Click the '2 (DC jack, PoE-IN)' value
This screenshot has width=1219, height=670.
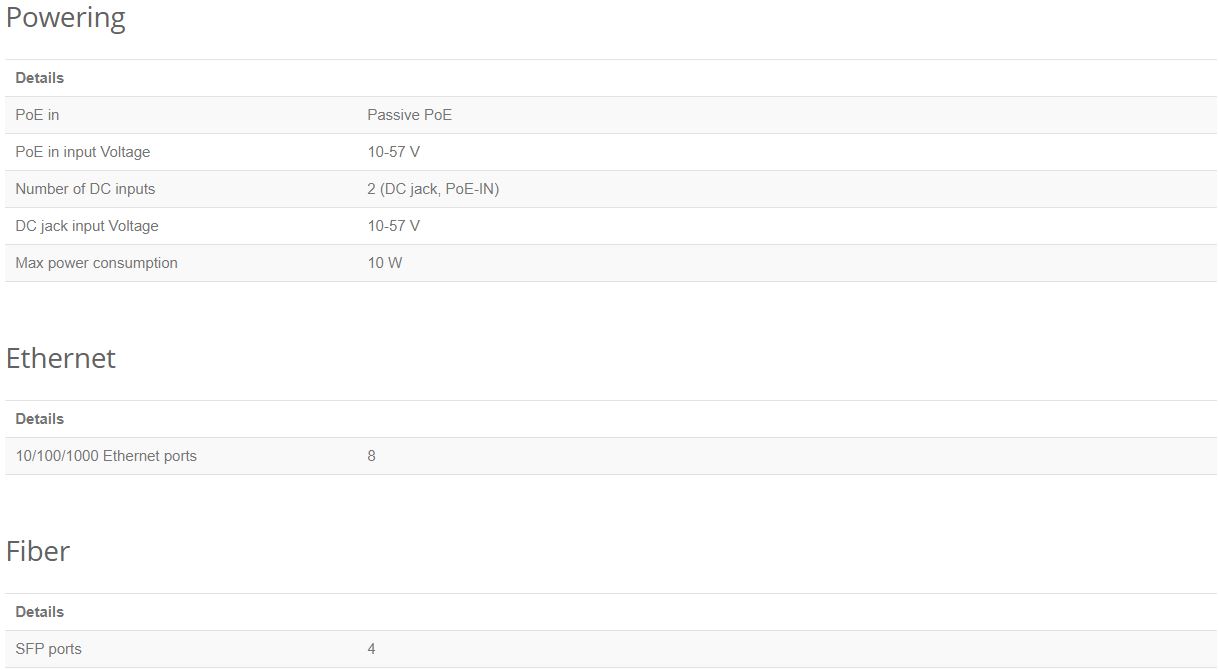tap(433, 189)
